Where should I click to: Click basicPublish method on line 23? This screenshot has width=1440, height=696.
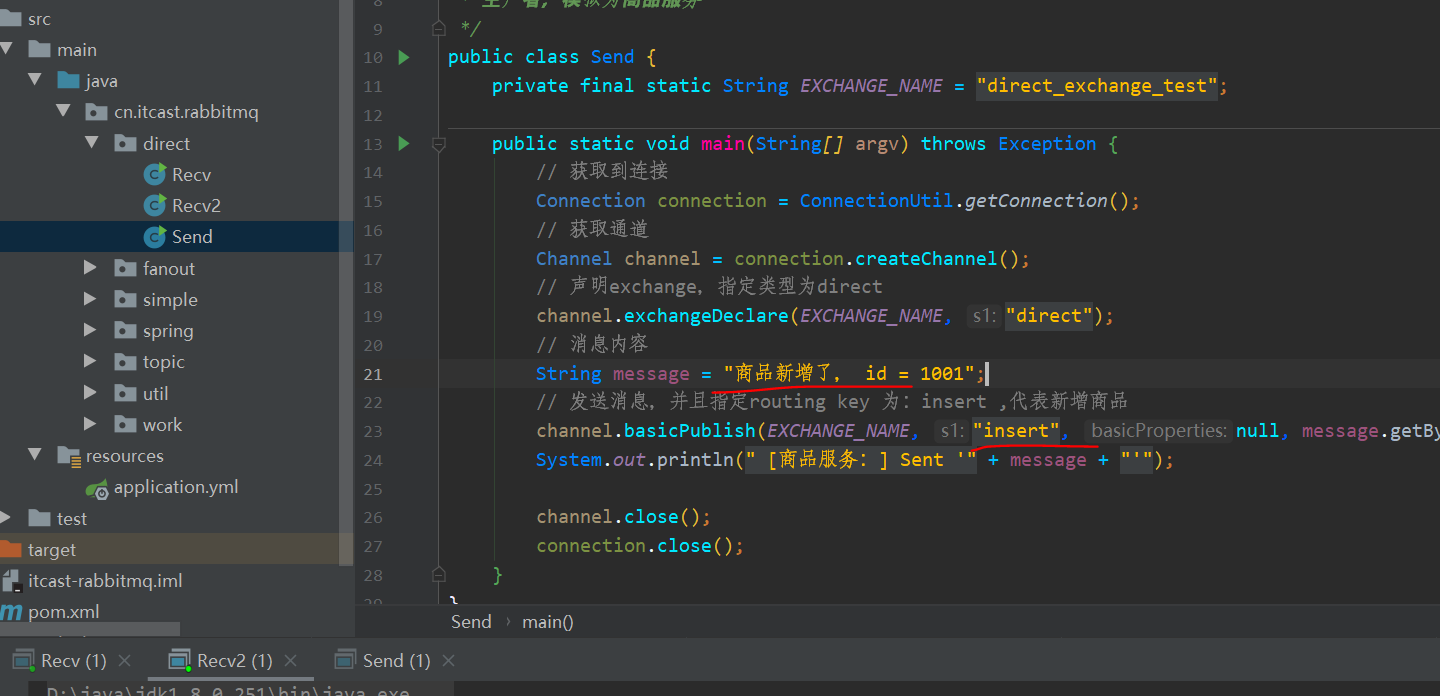[690, 431]
